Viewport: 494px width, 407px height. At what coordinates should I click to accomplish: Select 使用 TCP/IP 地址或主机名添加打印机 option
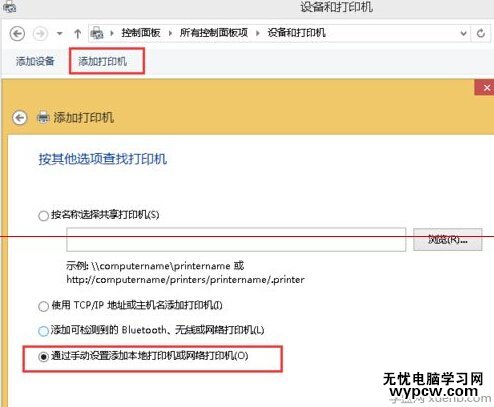pos(43,306)
